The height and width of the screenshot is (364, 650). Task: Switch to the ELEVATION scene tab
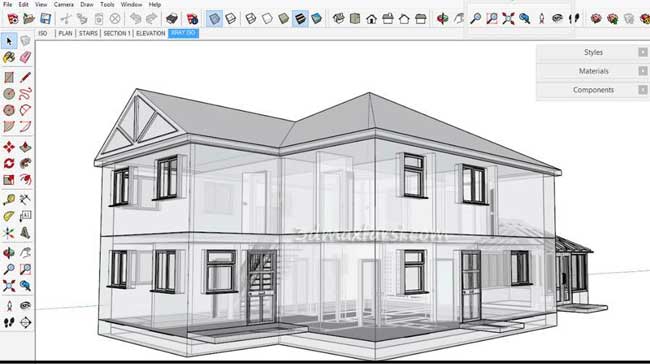point(150,33)
